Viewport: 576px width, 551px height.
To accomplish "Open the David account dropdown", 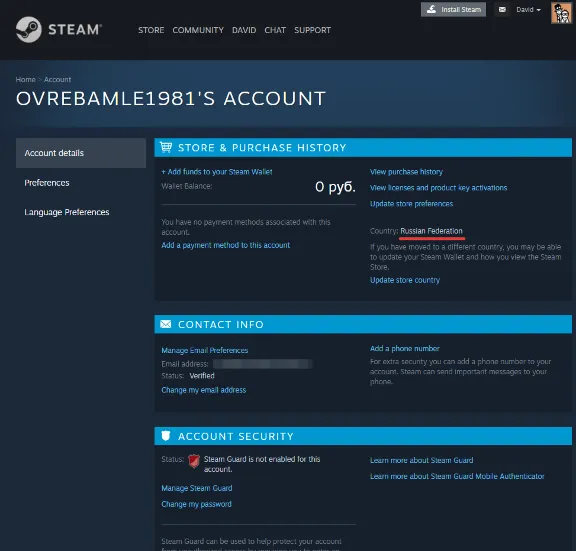I will (528, 10).
